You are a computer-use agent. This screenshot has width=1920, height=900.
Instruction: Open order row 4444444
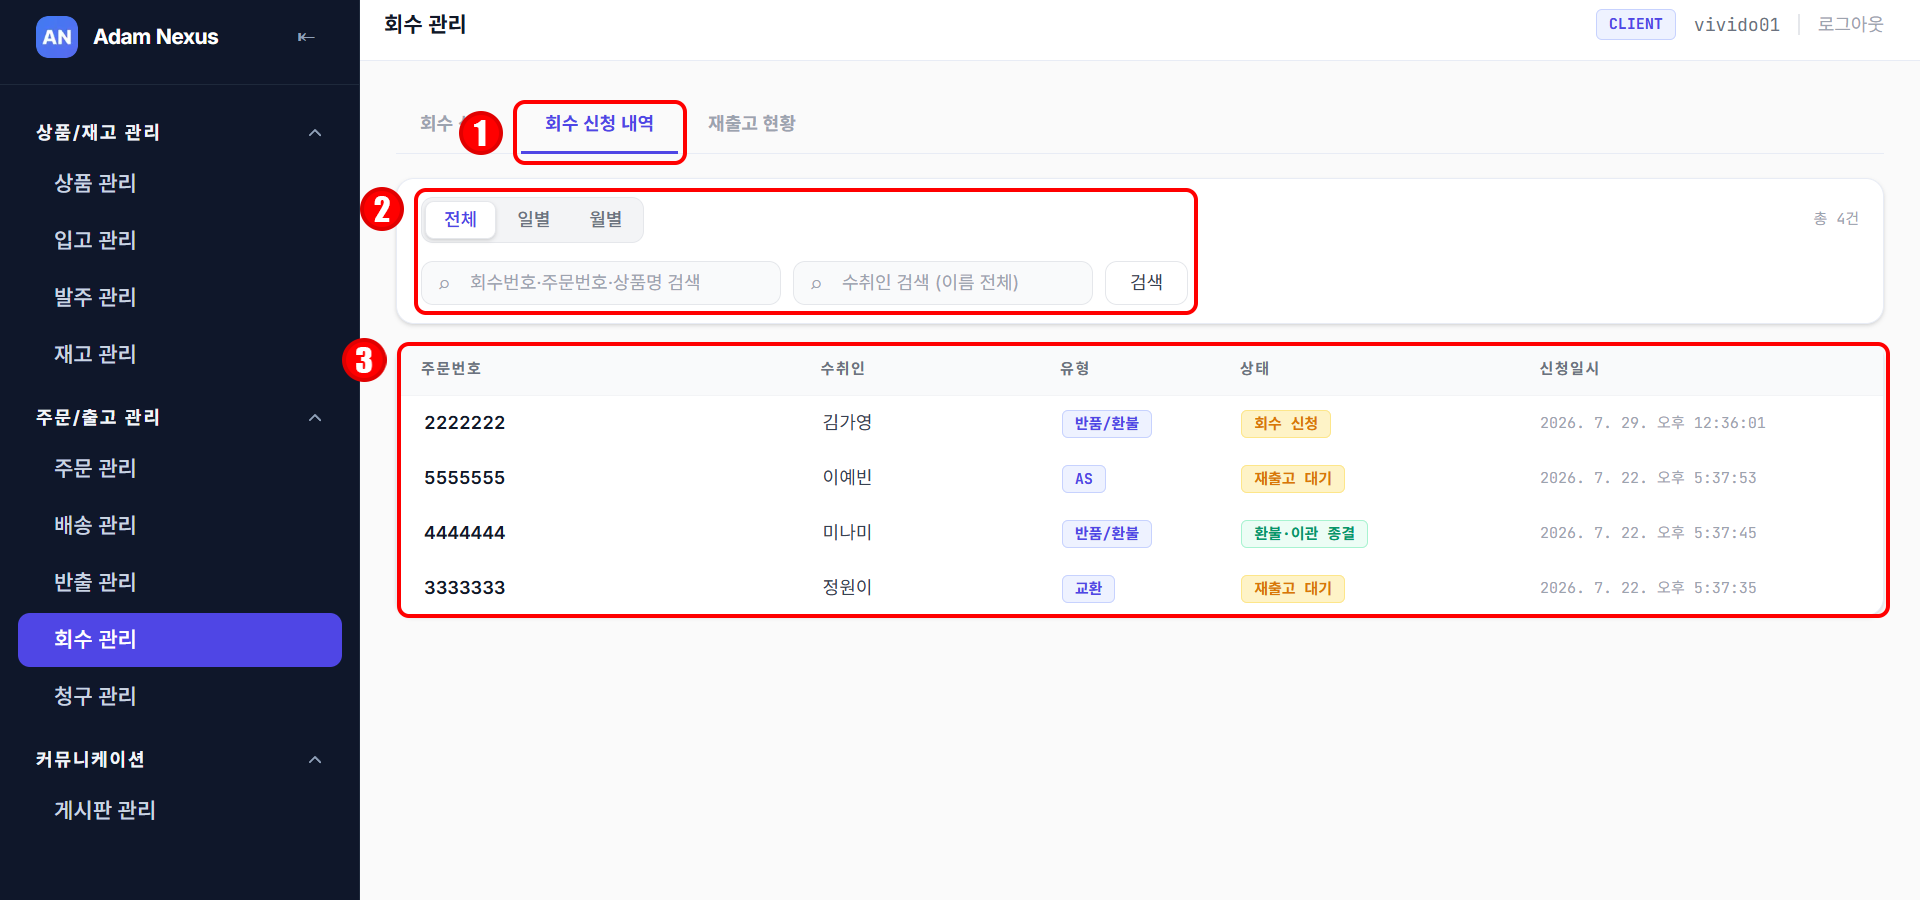point(1141,533)
